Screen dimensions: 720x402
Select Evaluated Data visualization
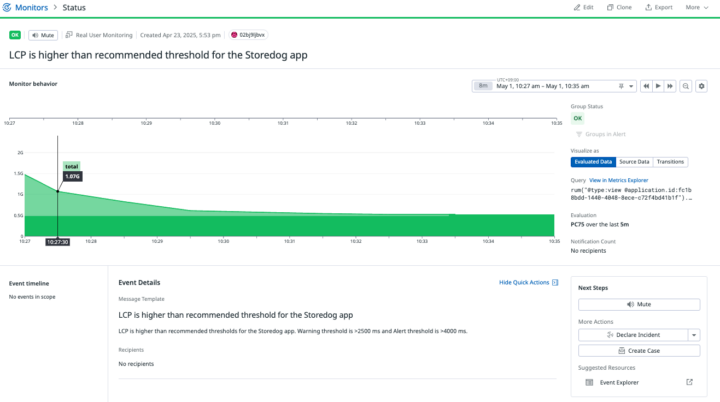click(593, 162)
